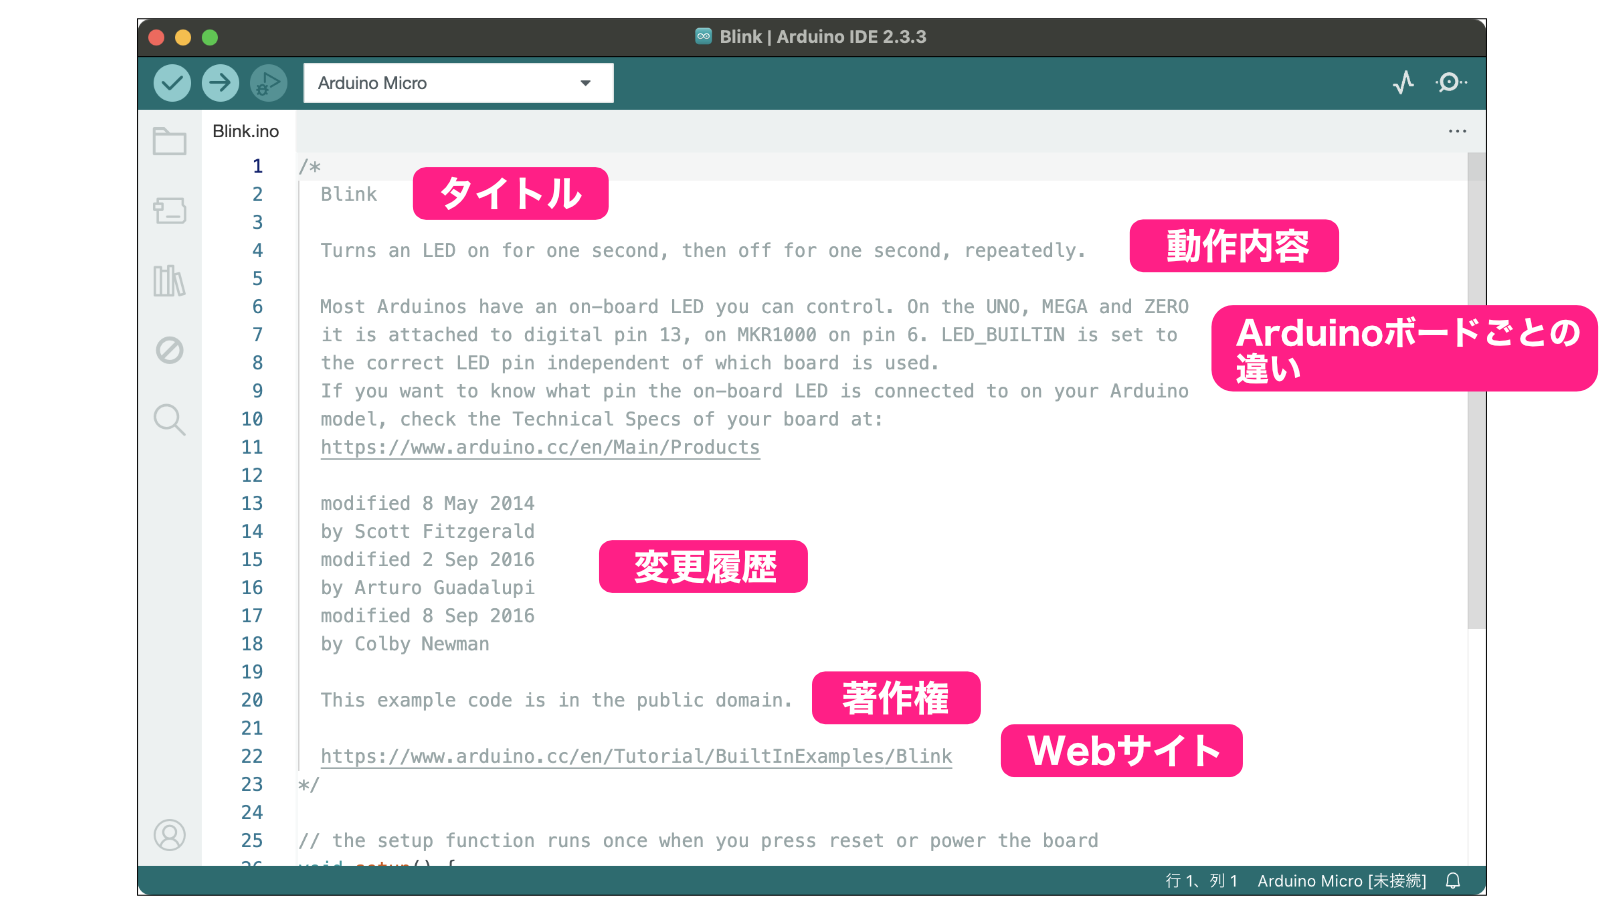Click the Upload arrow button

[x=220, y=83]
